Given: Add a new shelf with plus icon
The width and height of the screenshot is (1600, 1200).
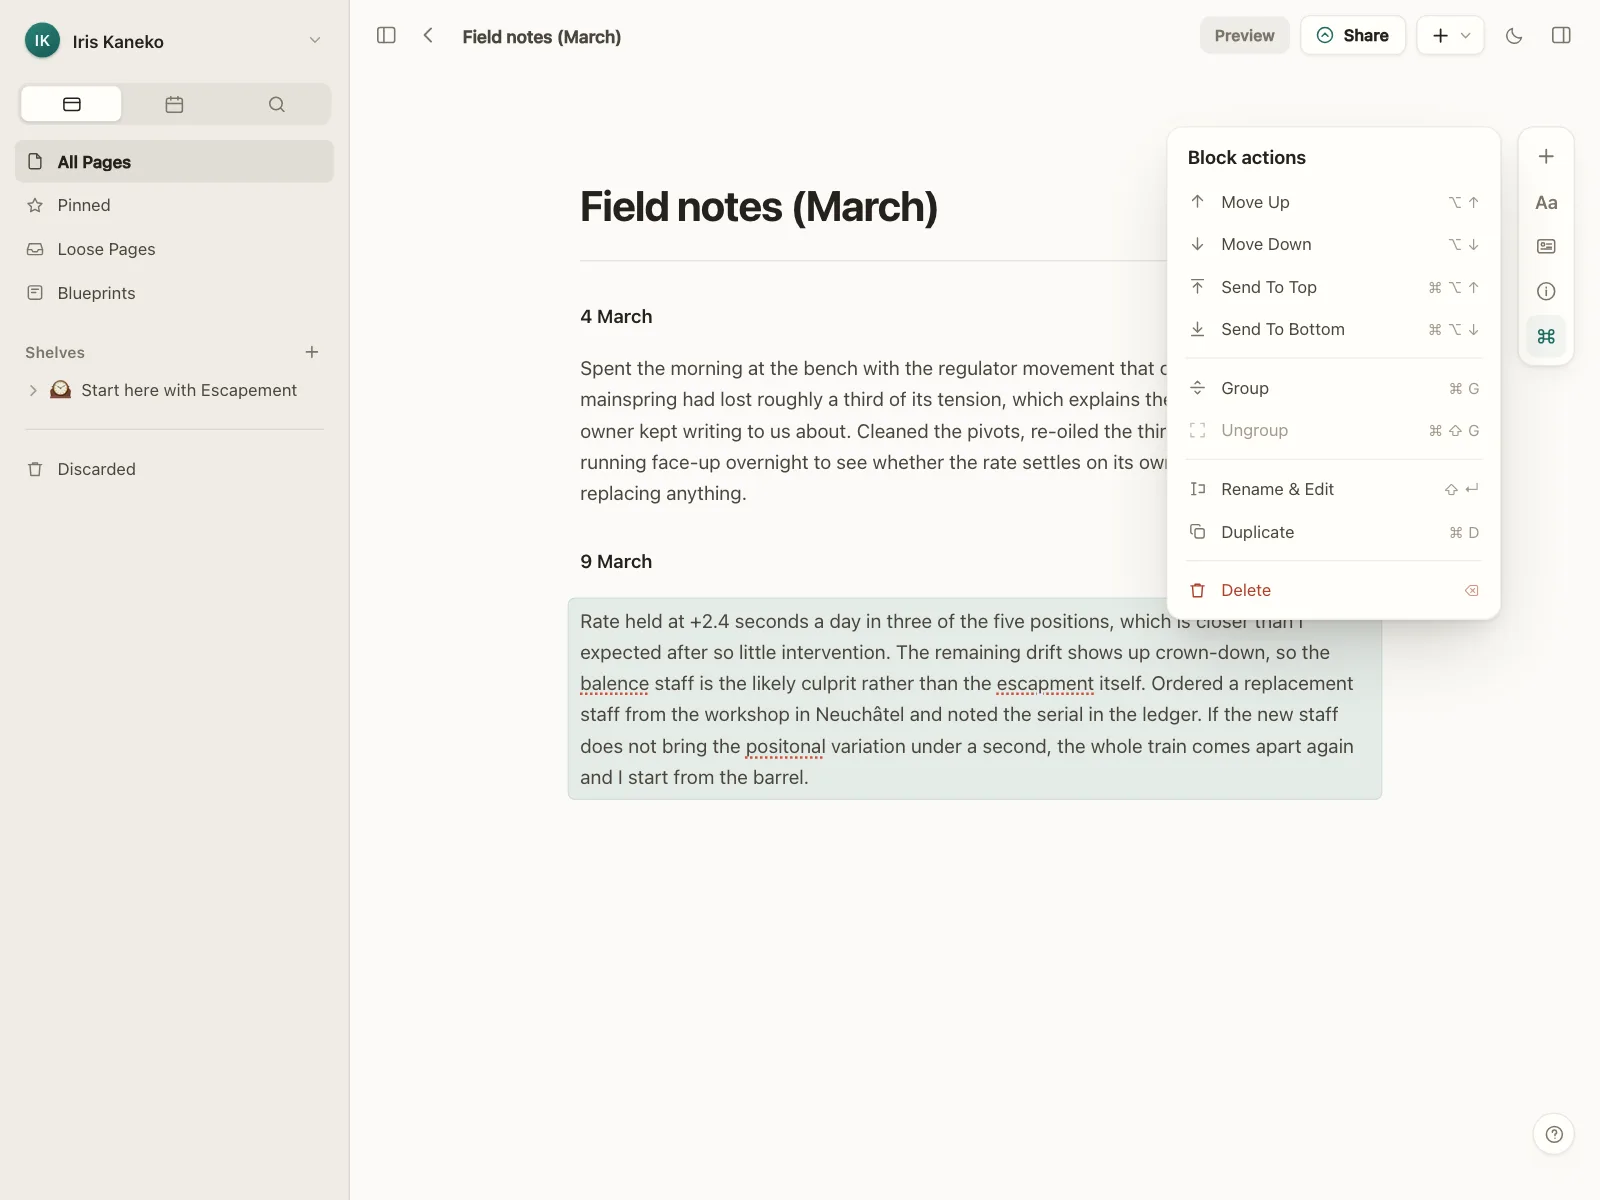Looking at the screenshot, I should coord(312,352).
